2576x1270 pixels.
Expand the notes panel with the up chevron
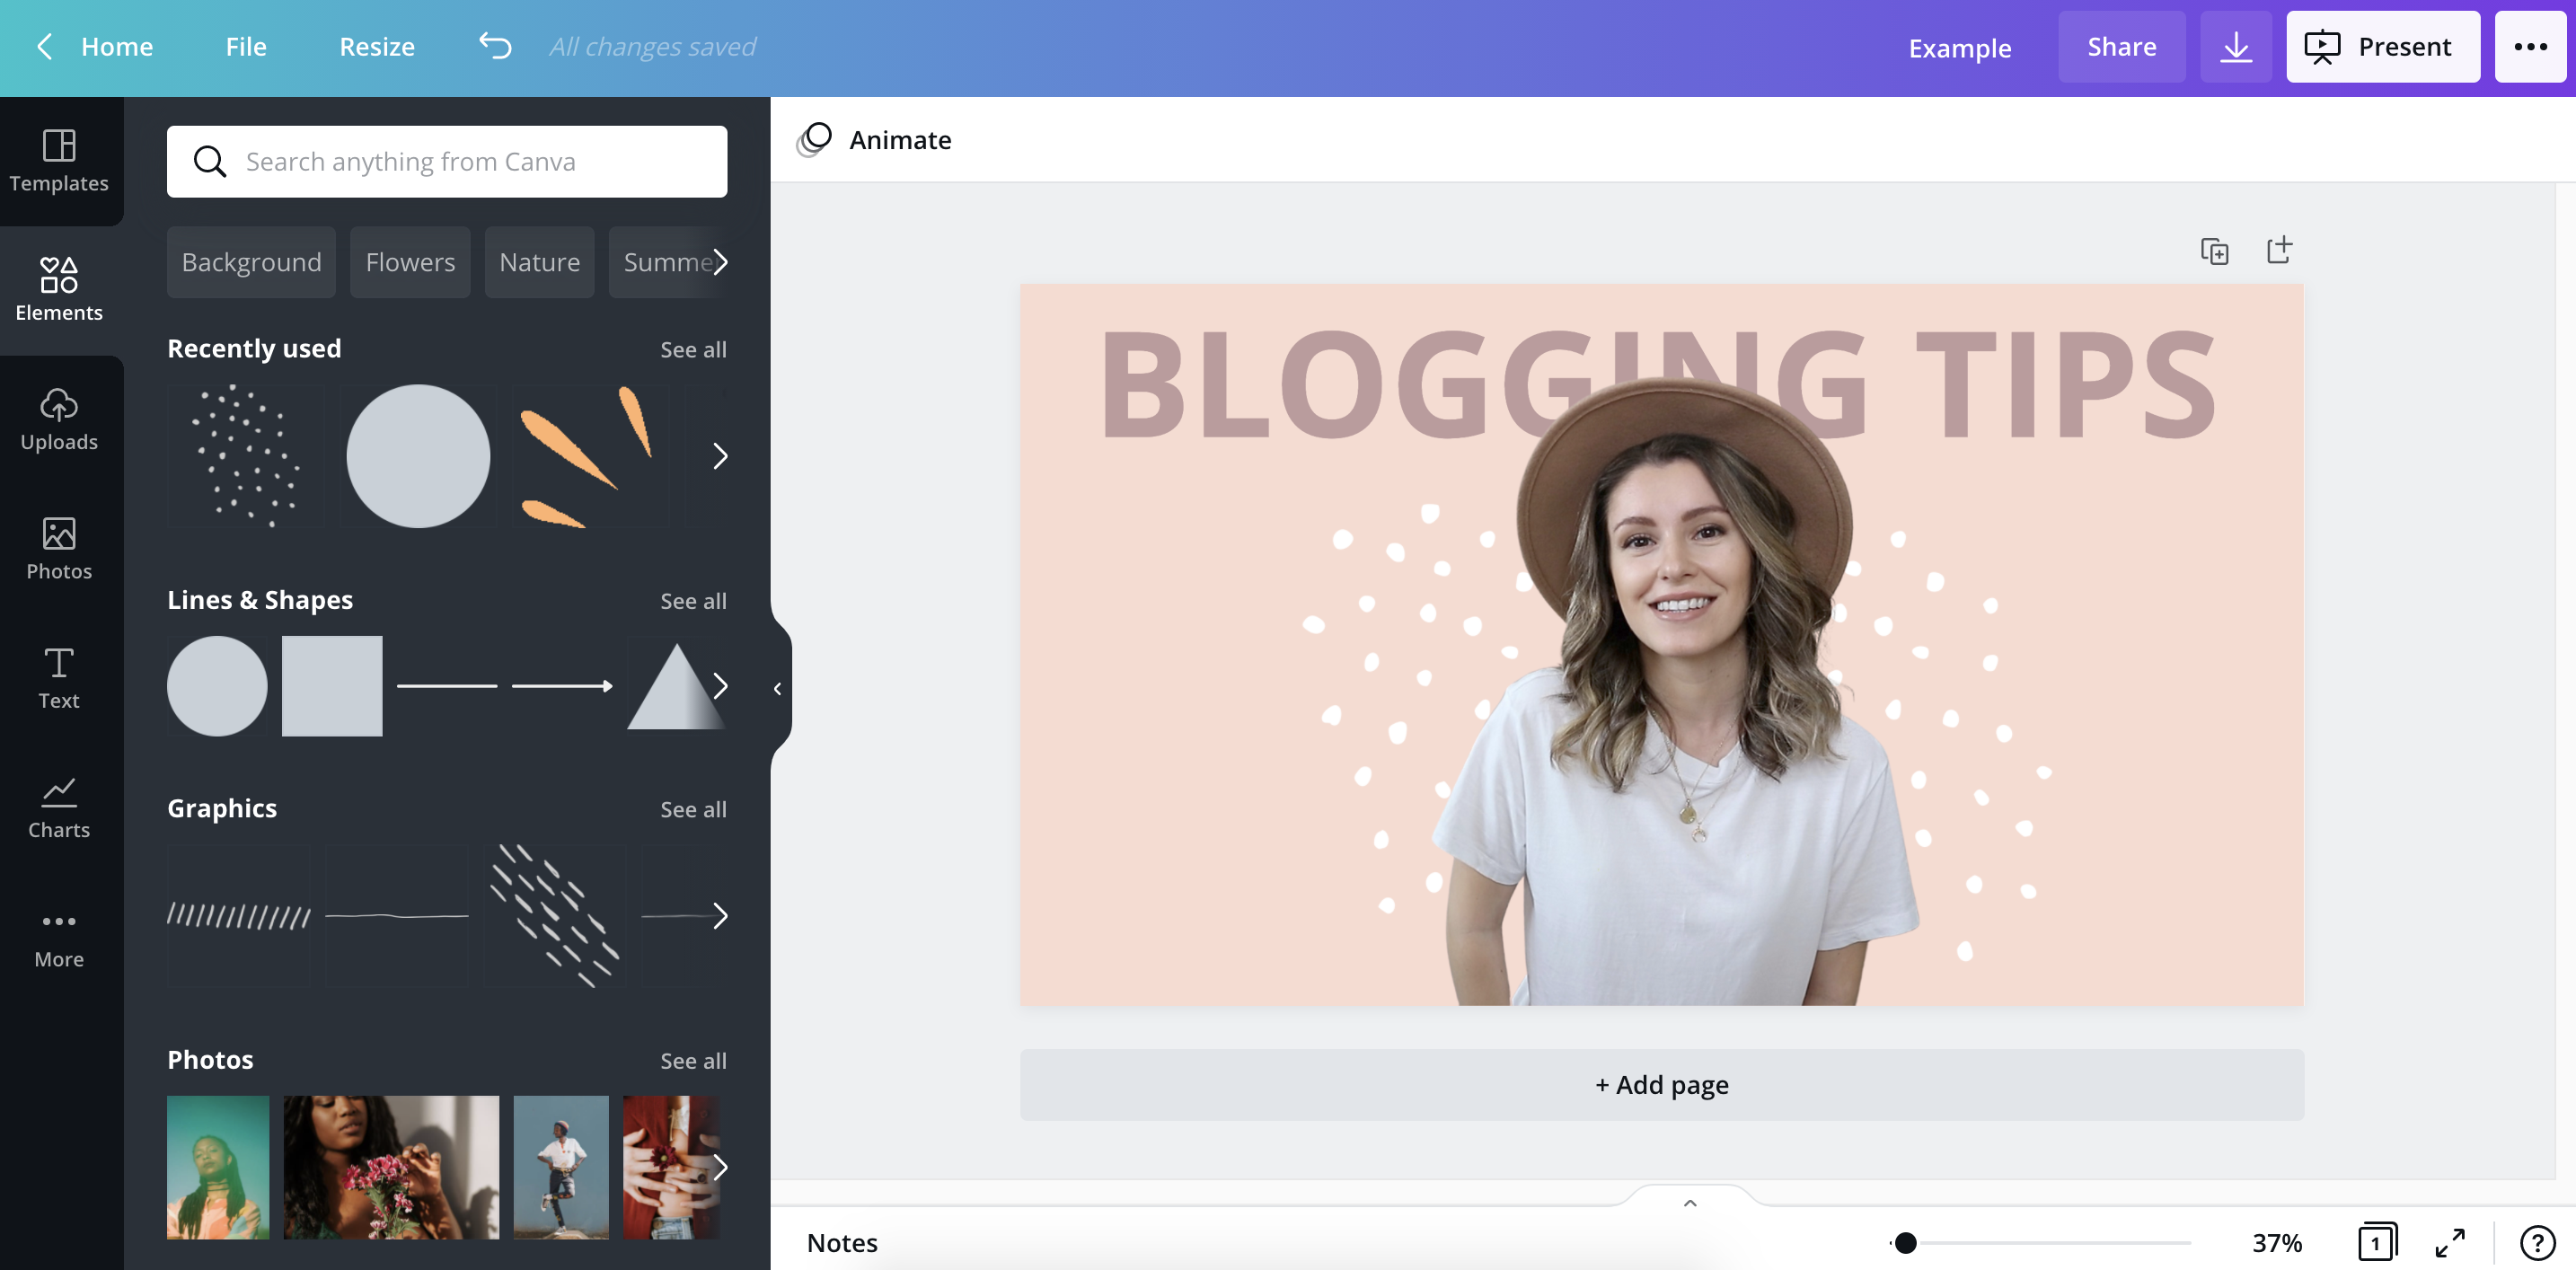[1690, 1203]
